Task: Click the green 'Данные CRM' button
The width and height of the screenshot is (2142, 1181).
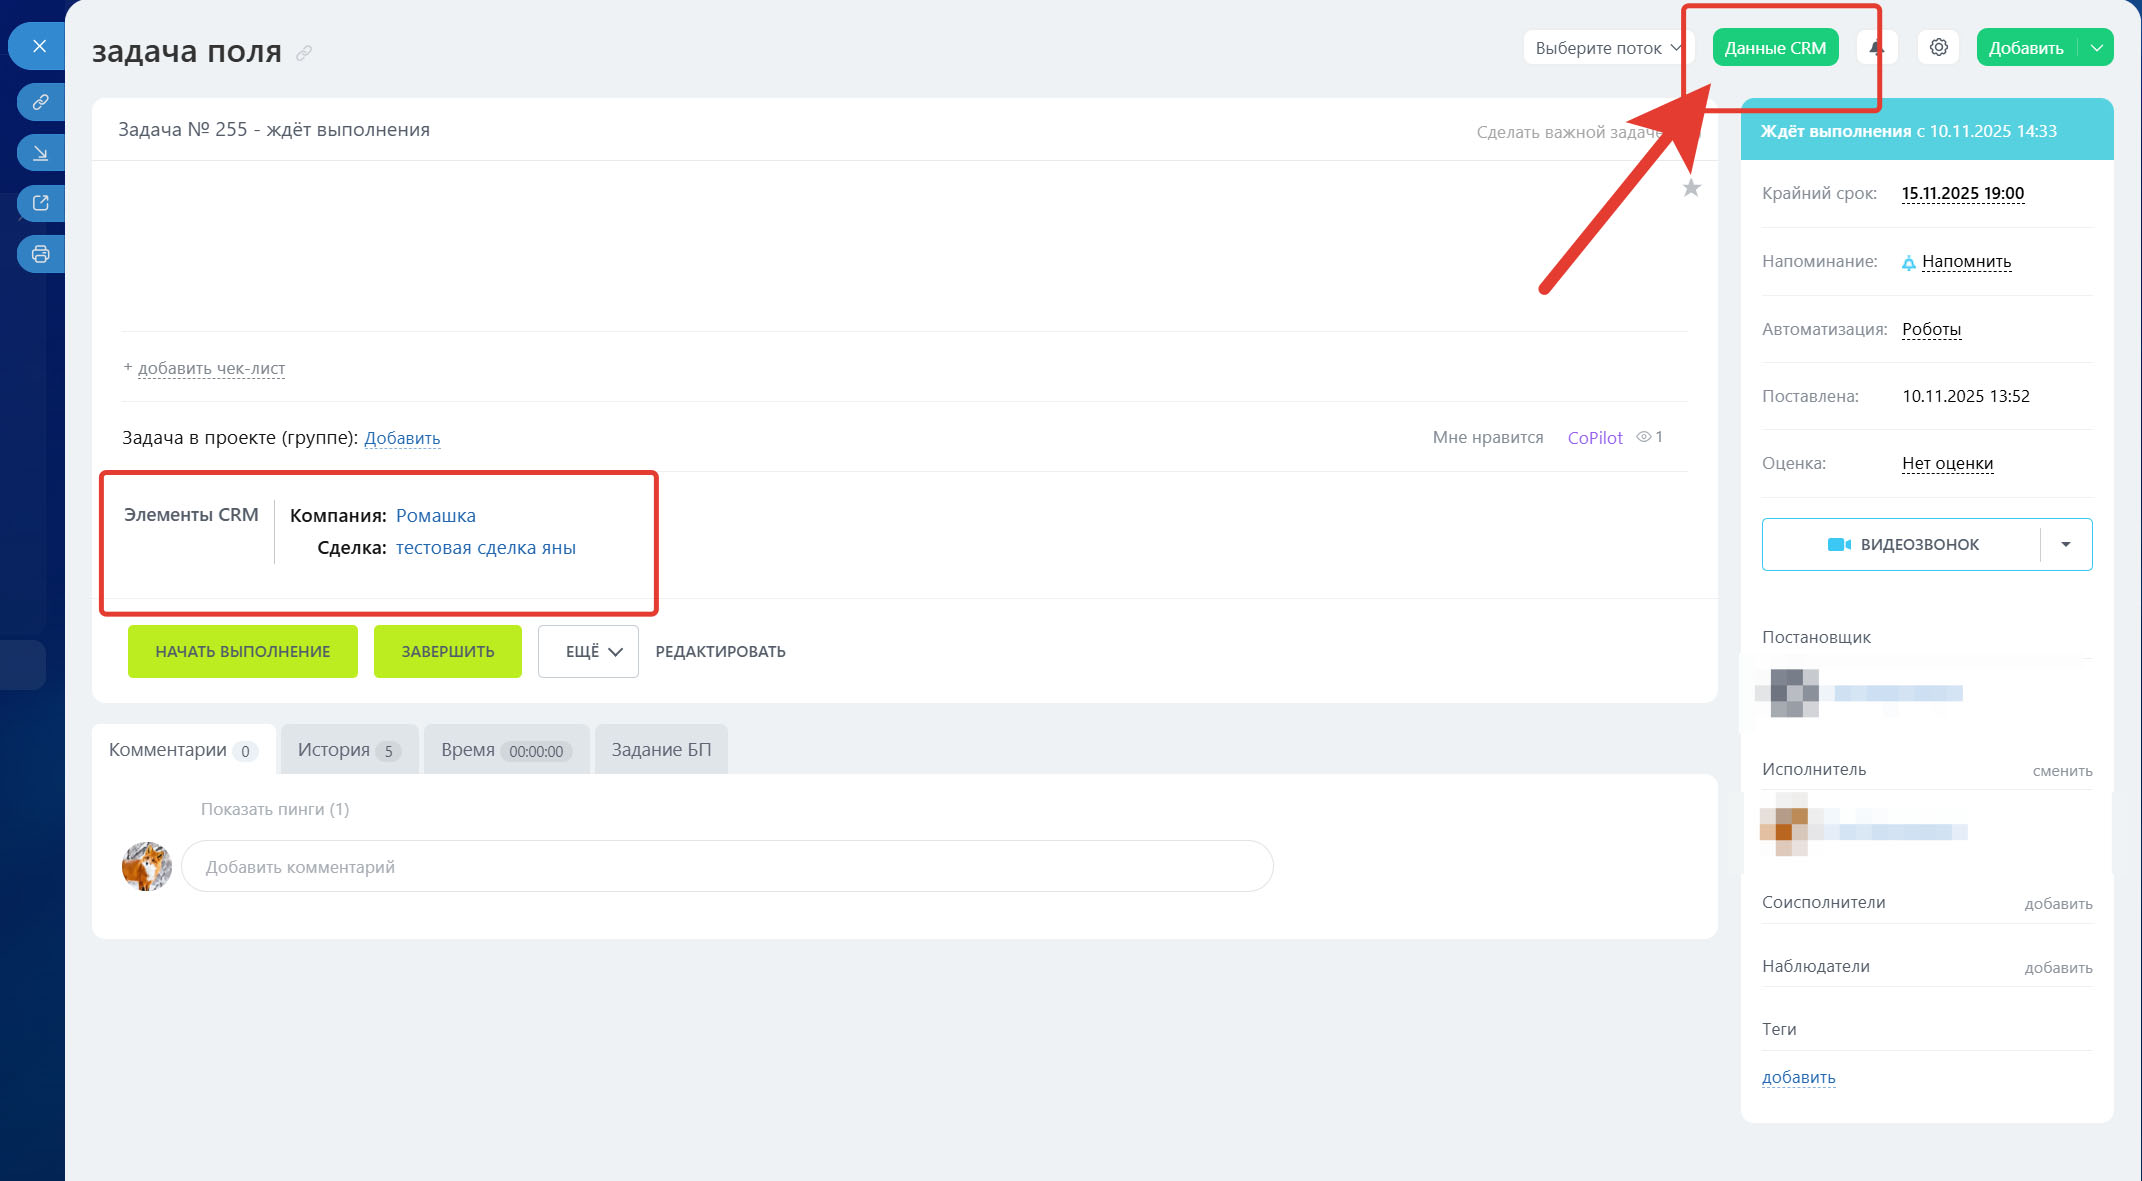Action: point(1774,48)
